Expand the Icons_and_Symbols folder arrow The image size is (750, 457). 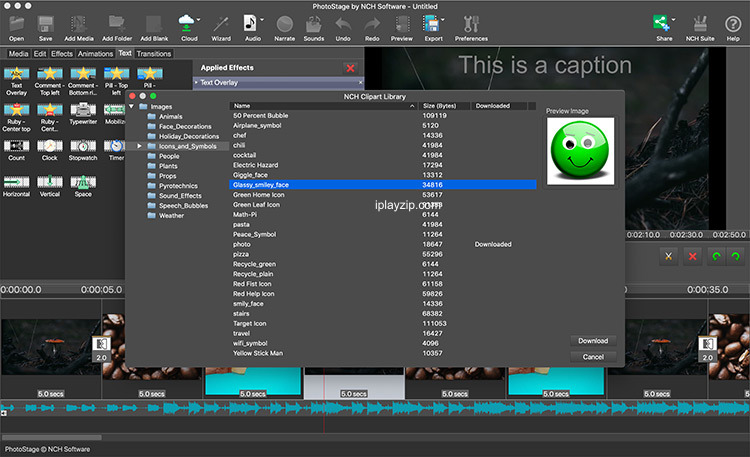tap(139, 146)
